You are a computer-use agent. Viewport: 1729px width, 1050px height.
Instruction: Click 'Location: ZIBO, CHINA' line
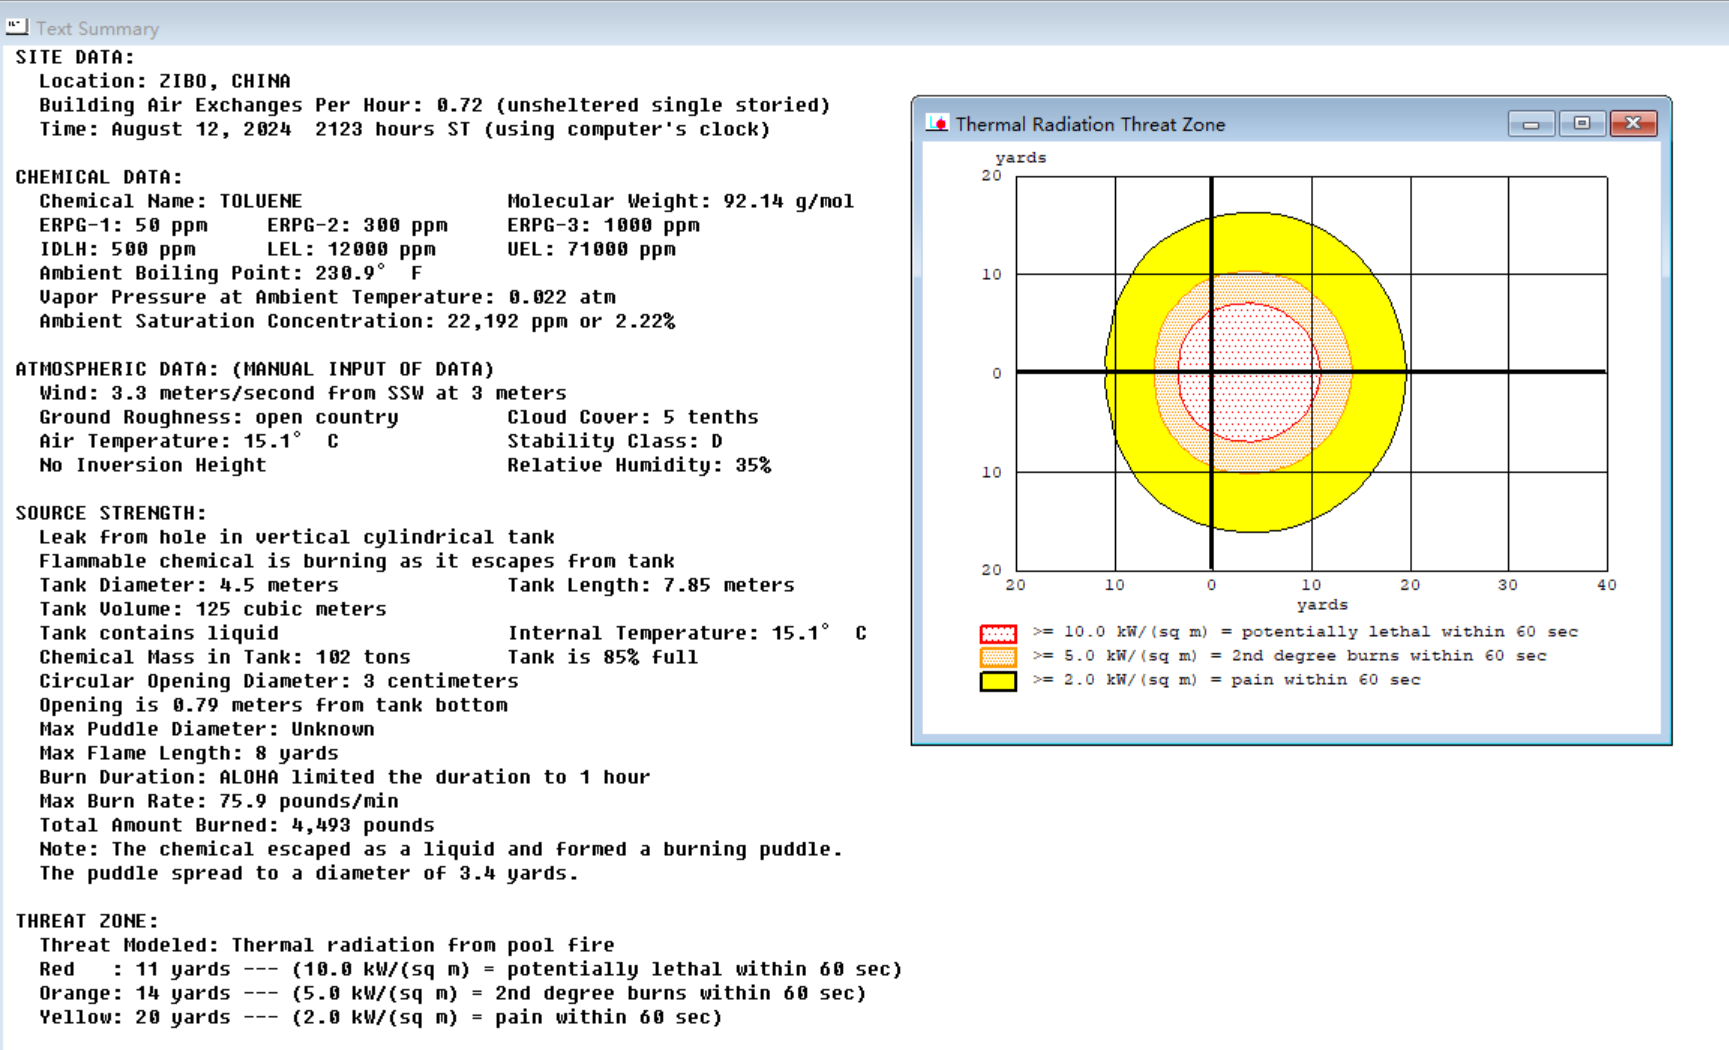click(165, 81)
